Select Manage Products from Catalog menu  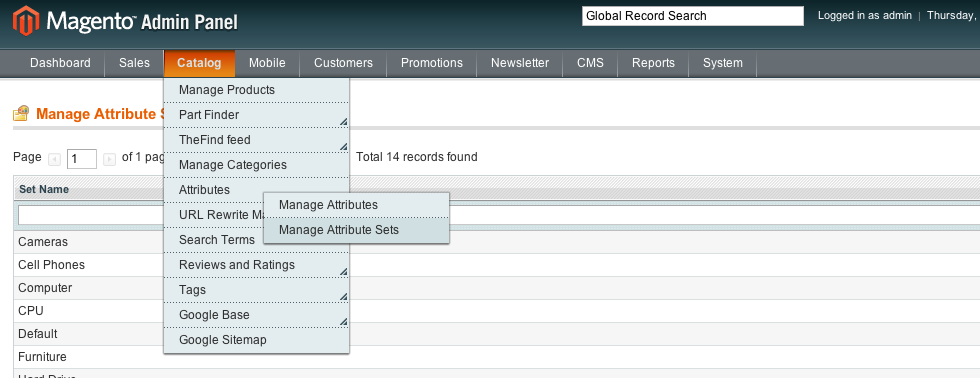coord(256,90)
